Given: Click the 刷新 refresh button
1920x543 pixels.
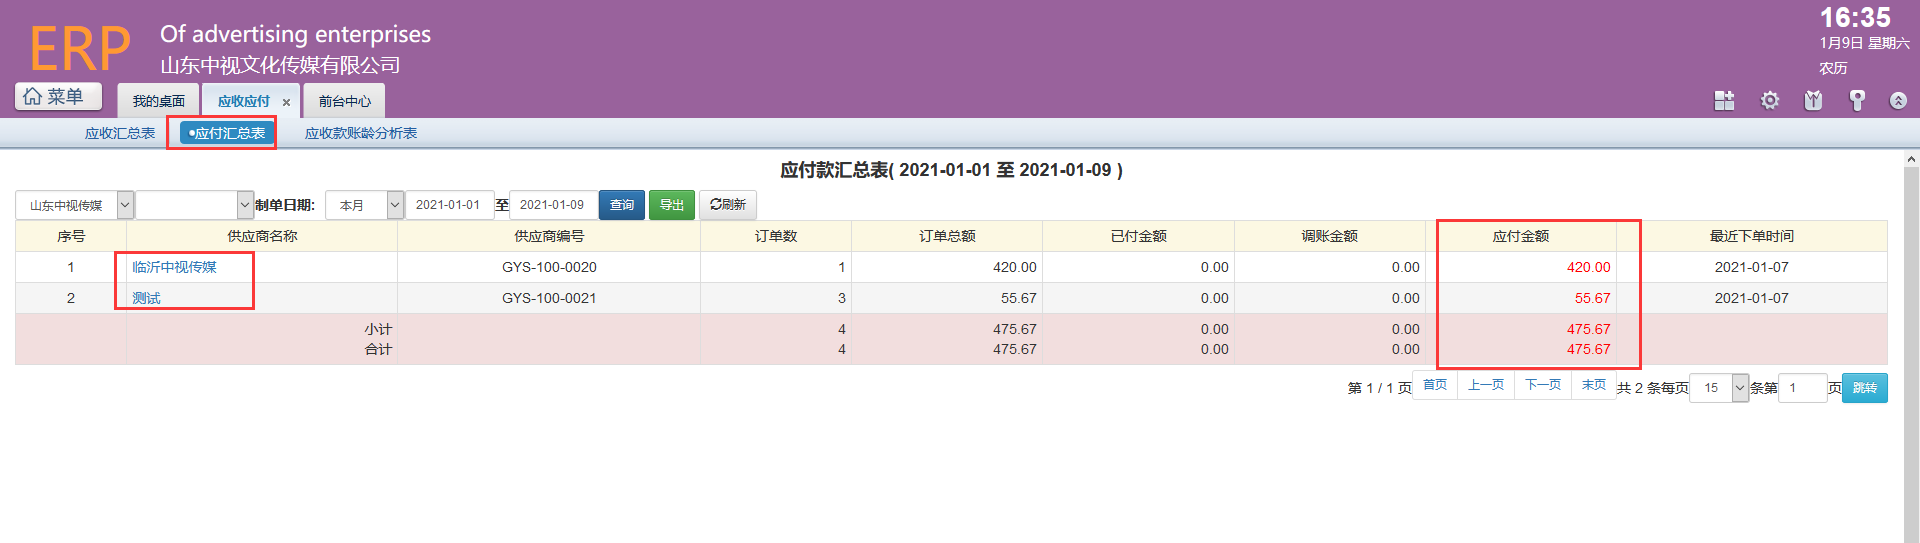Looking at the screenshot, I should pos(728,205).
